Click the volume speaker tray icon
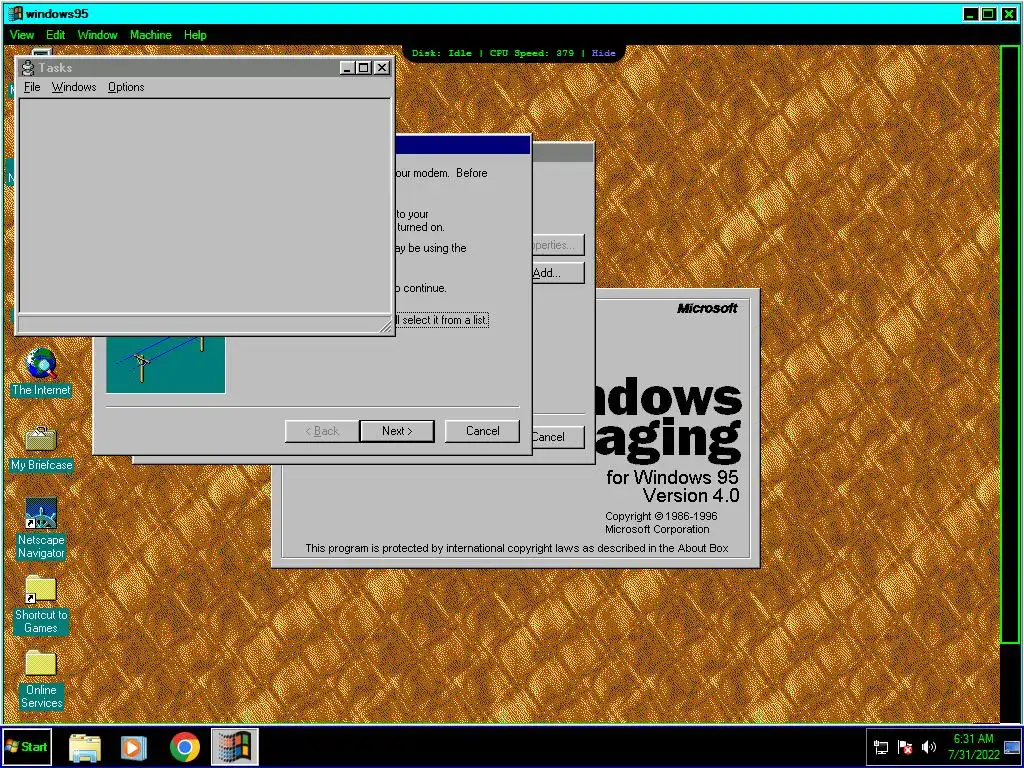 point(928,747)
